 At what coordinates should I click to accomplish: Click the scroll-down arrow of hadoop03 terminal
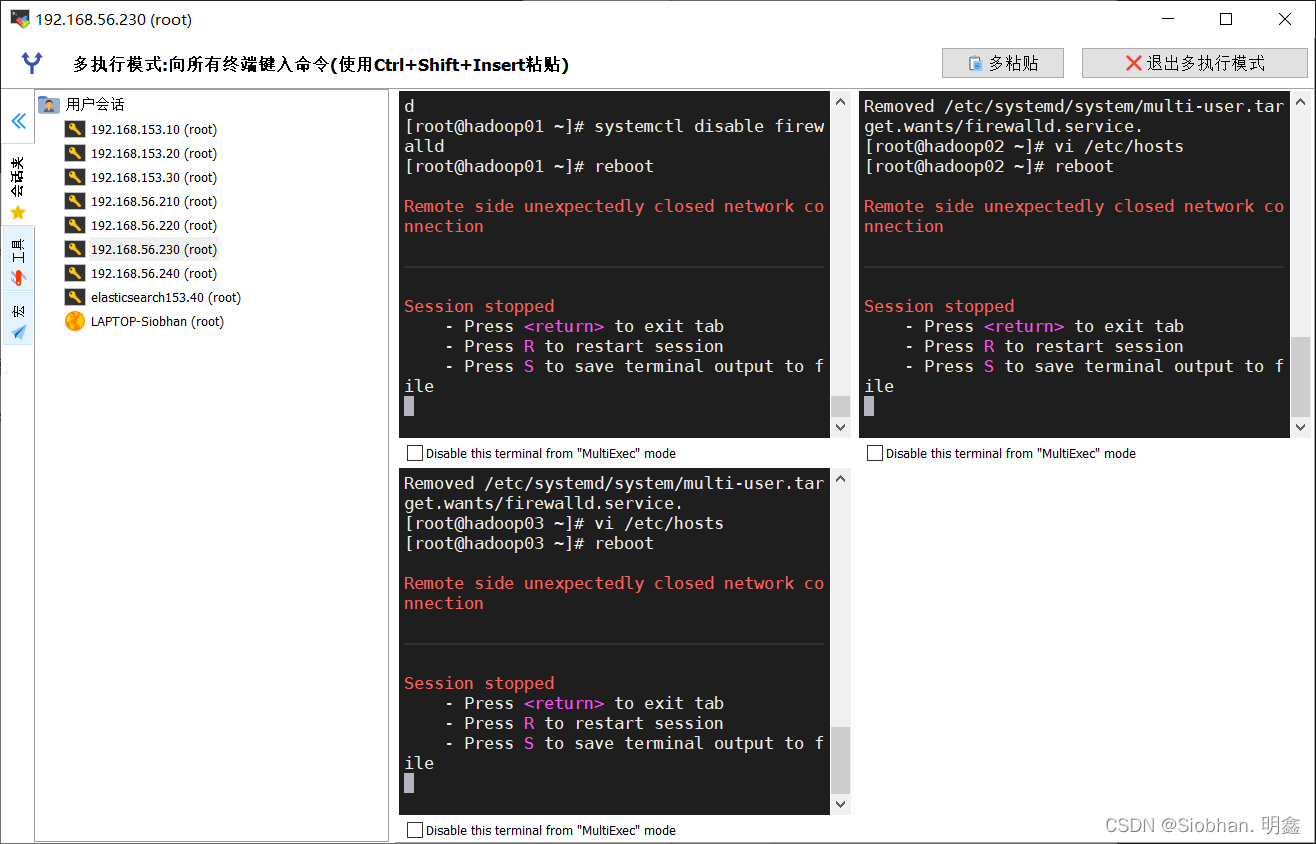840,804
